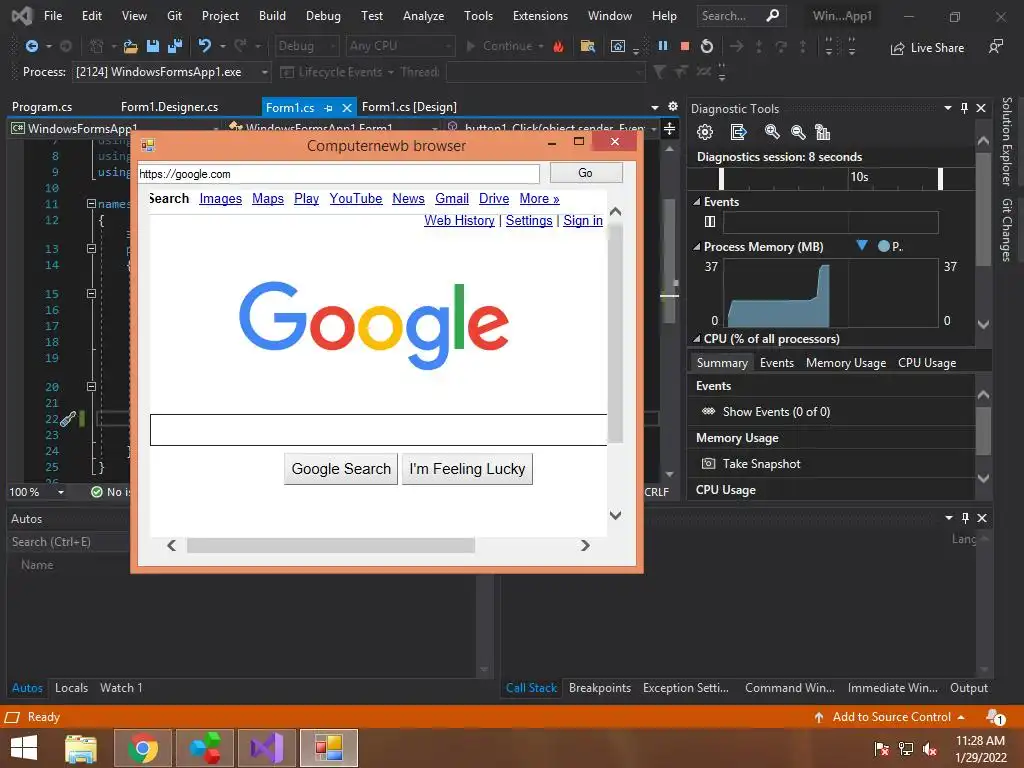This screenshot has height=768, width=1024.
Task: Click the browser horizontal scrollbar thumb
Action: click(x=330, y=545)
